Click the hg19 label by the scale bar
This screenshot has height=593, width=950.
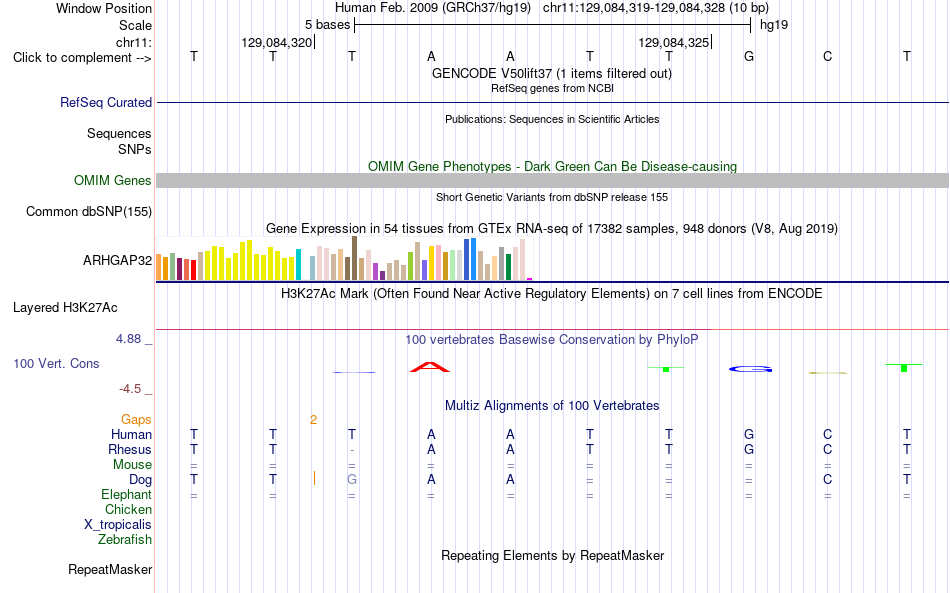pos(774,25)
